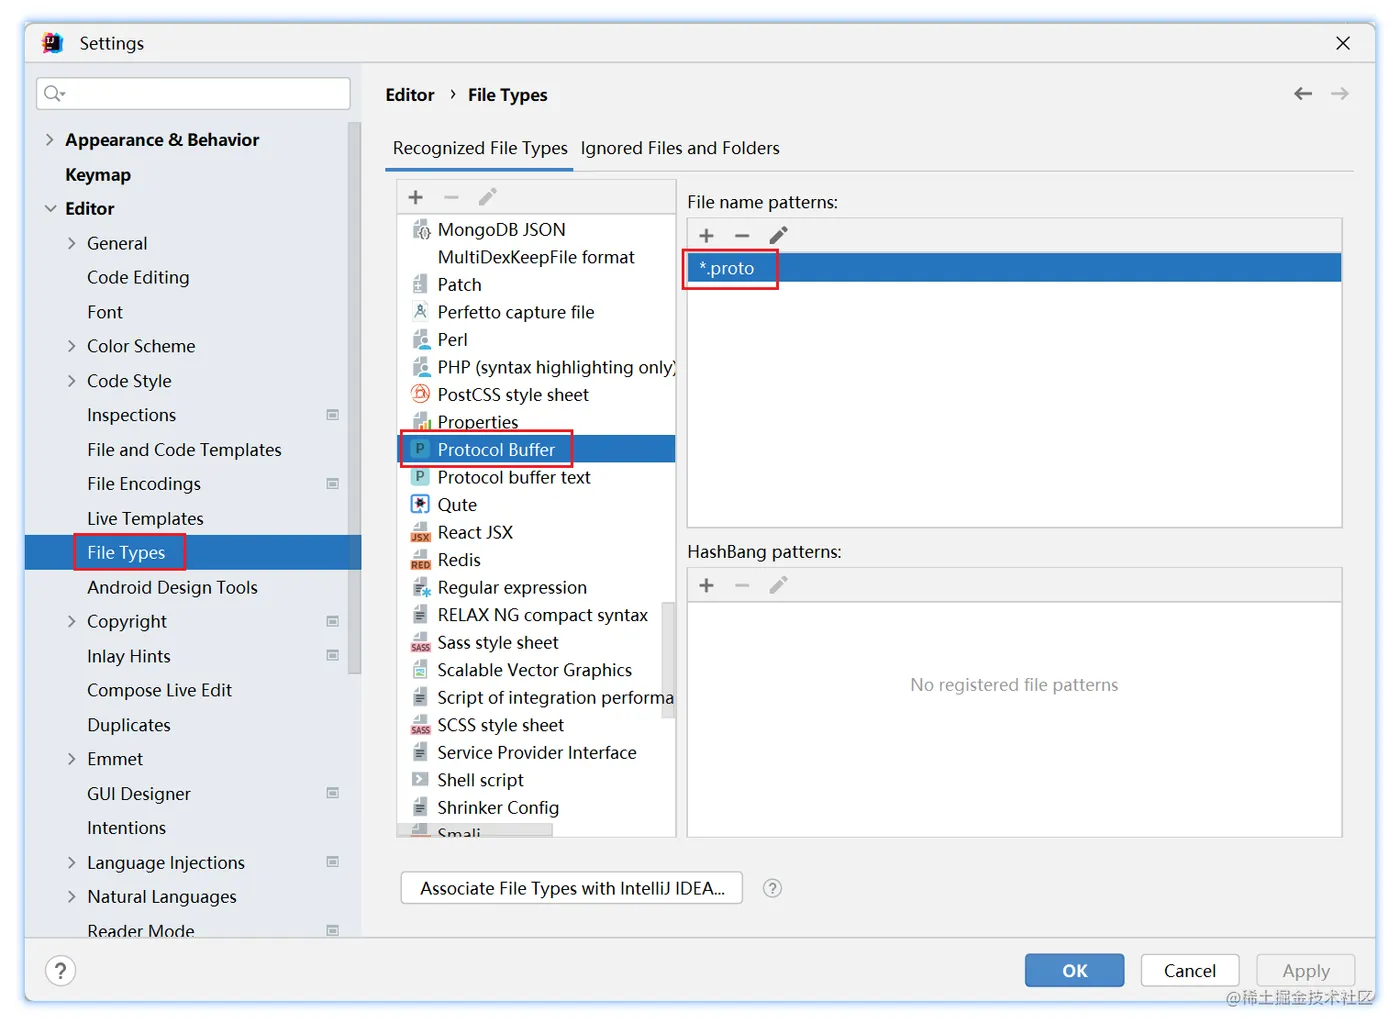The height and width of the screenshot is (1034, 1400).
Task: Click the SCSS style sheet icon
Action: click(421, 725)
